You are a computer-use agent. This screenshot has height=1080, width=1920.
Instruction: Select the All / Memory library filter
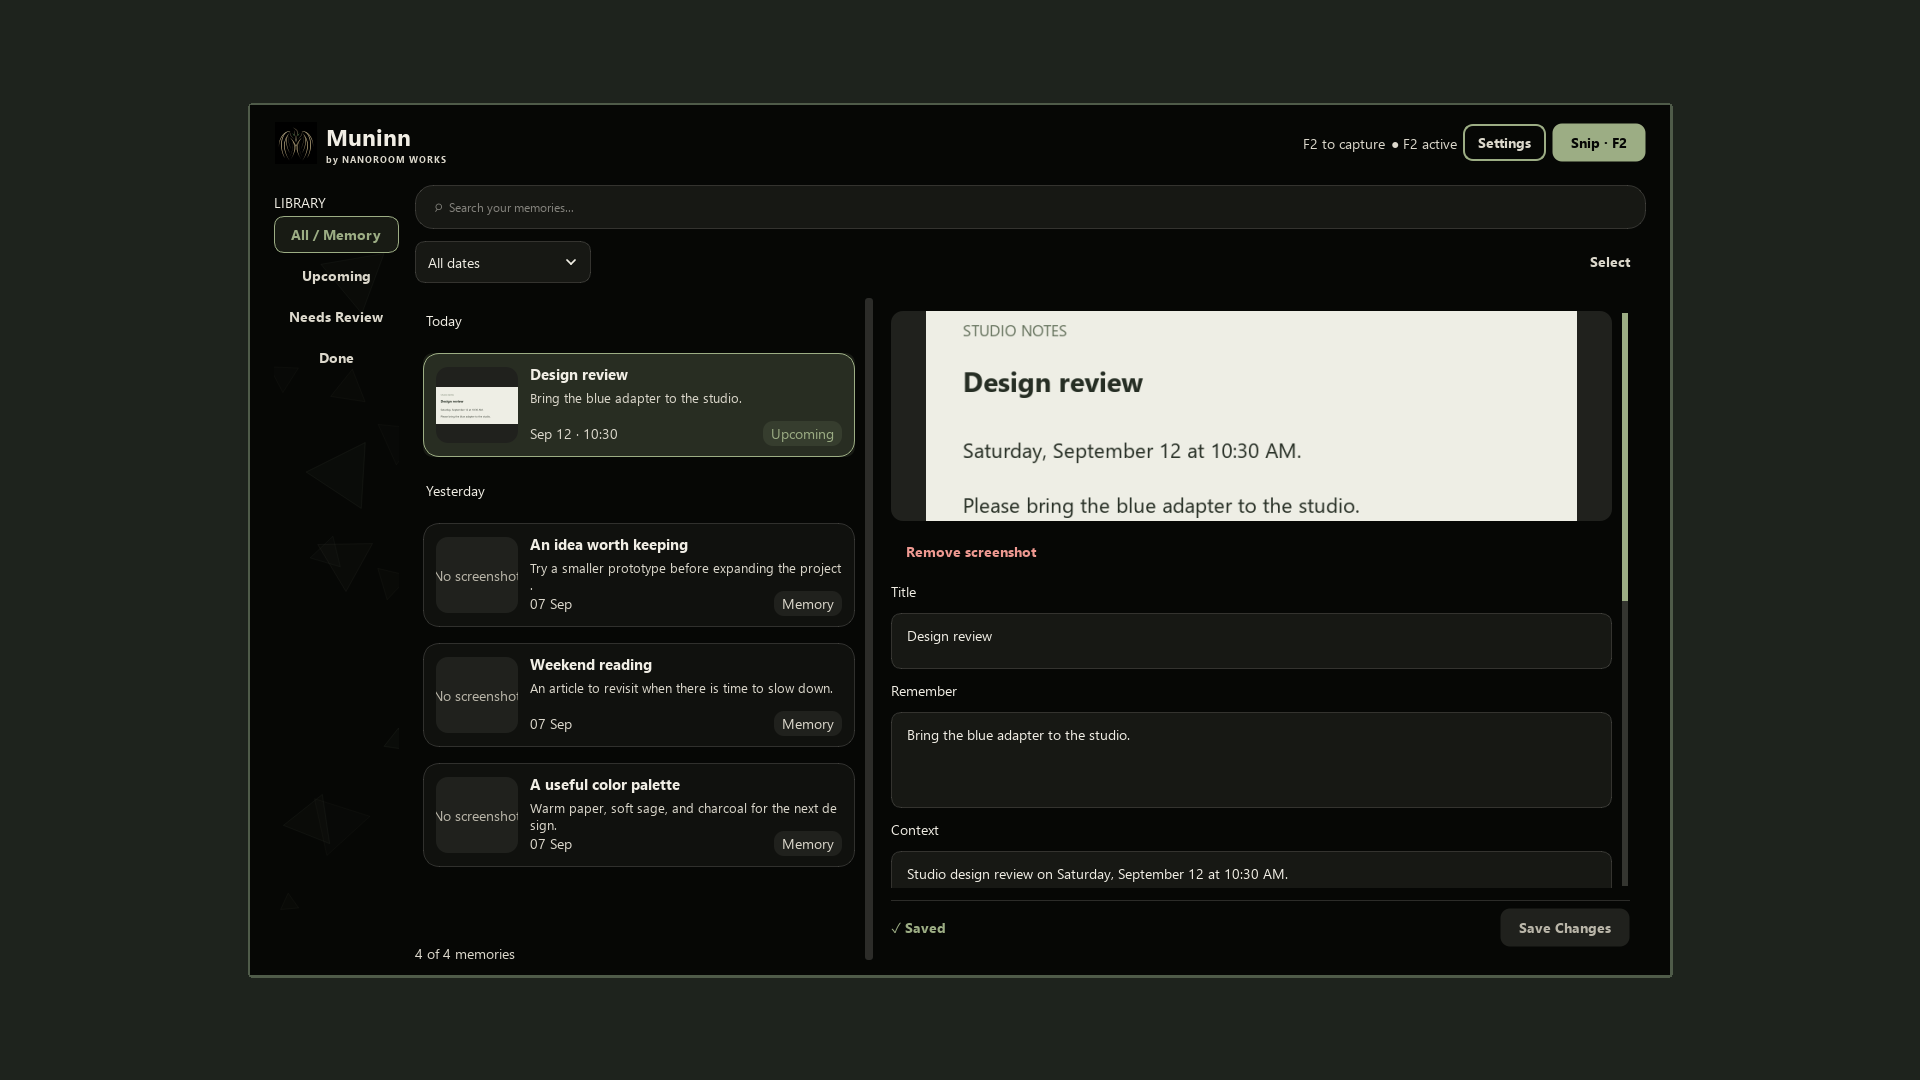336,235
